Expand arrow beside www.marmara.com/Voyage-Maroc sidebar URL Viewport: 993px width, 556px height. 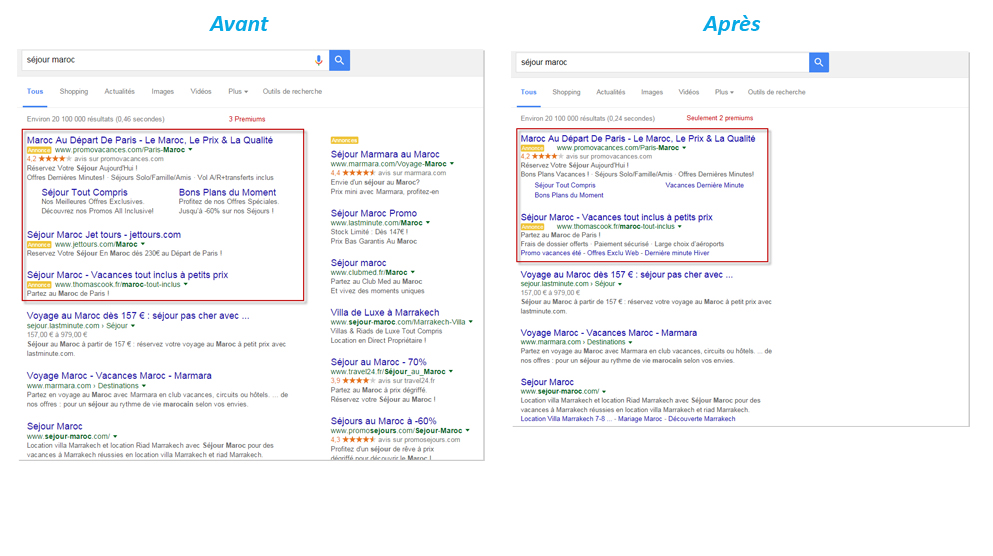pos(452,164)
